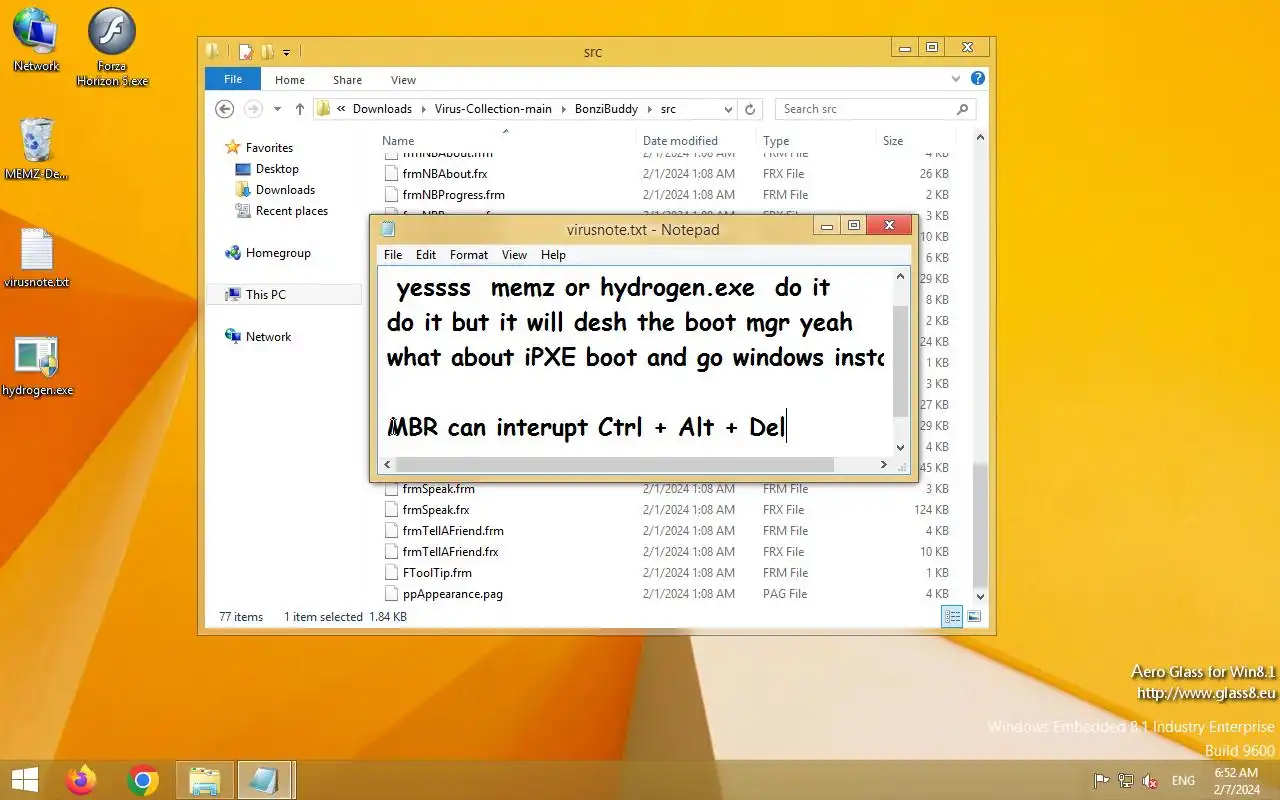Open Notepad File menu
The width and height of the screenshot is (1280, 800).
tap(393, 255)
